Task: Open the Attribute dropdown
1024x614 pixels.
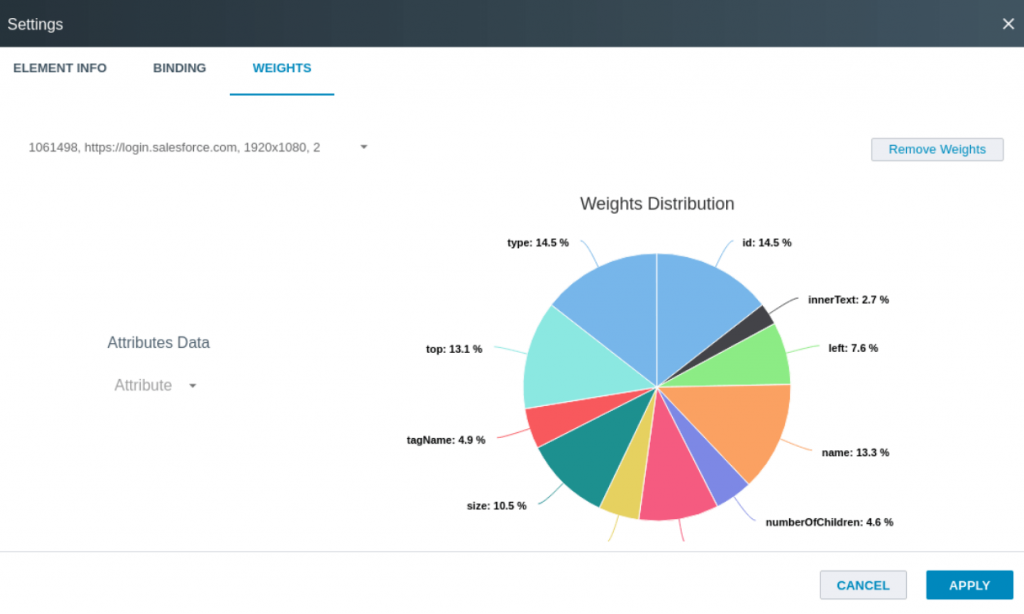Action: tap(155, 385)
